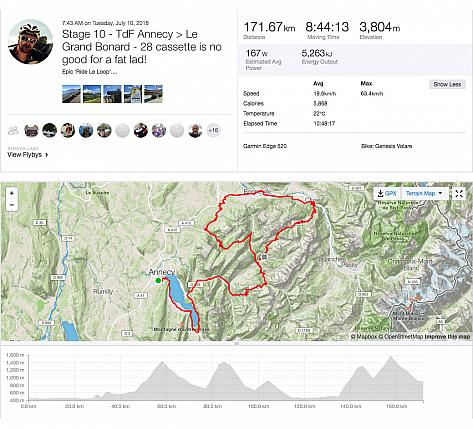This screenshot has width=473, height=429.
Task: Click the checkered finish marker on route
Action: [264, 256]
